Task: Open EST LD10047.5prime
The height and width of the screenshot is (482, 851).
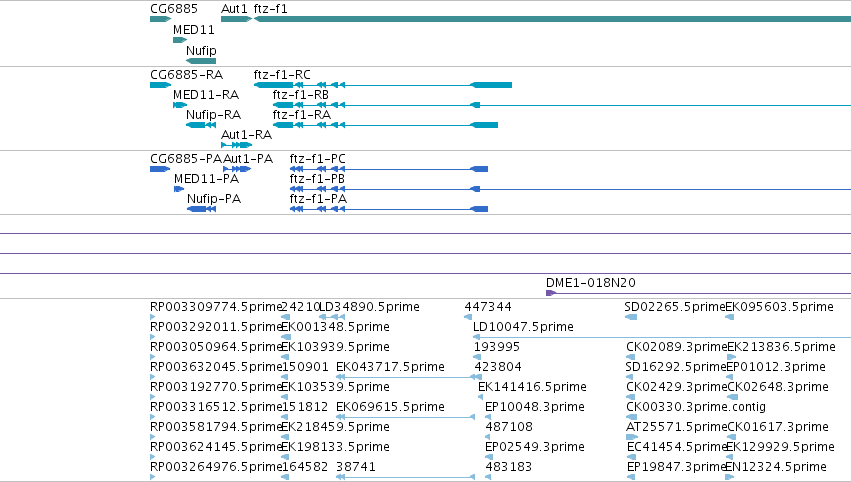Action: coord(523,327)
